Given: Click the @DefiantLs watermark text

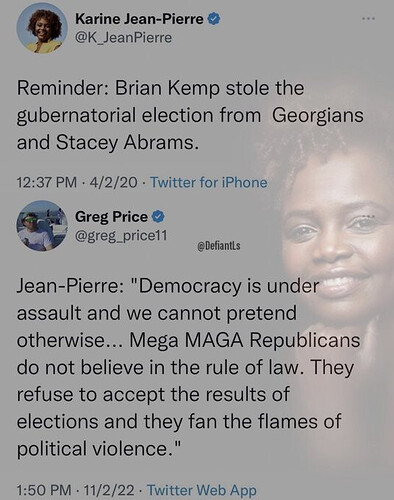Looking at the screenshot, I should (x=219, y=246).
